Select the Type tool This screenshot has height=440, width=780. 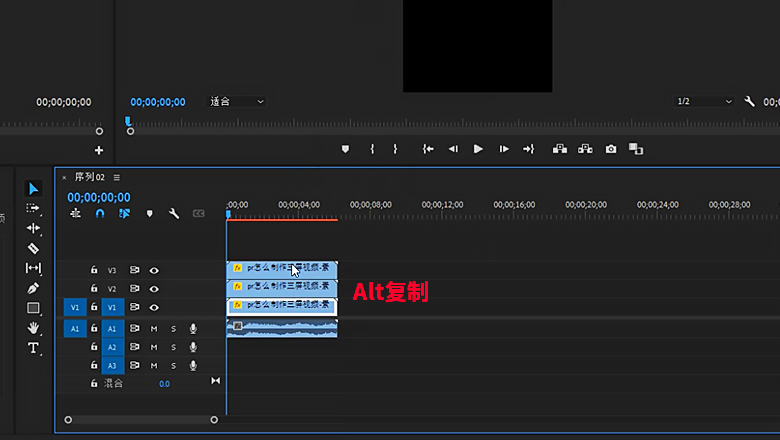(x=33, y=347)
